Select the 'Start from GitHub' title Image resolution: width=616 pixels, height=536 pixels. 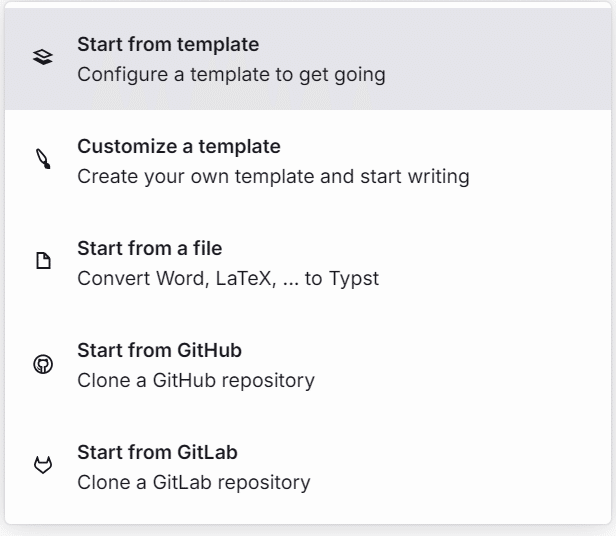tap(159, 351)
